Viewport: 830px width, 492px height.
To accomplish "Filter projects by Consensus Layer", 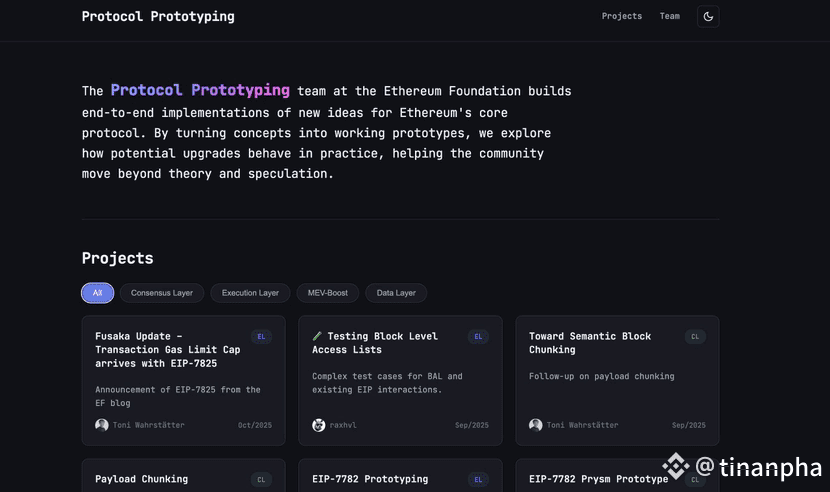I will [162, 293].
